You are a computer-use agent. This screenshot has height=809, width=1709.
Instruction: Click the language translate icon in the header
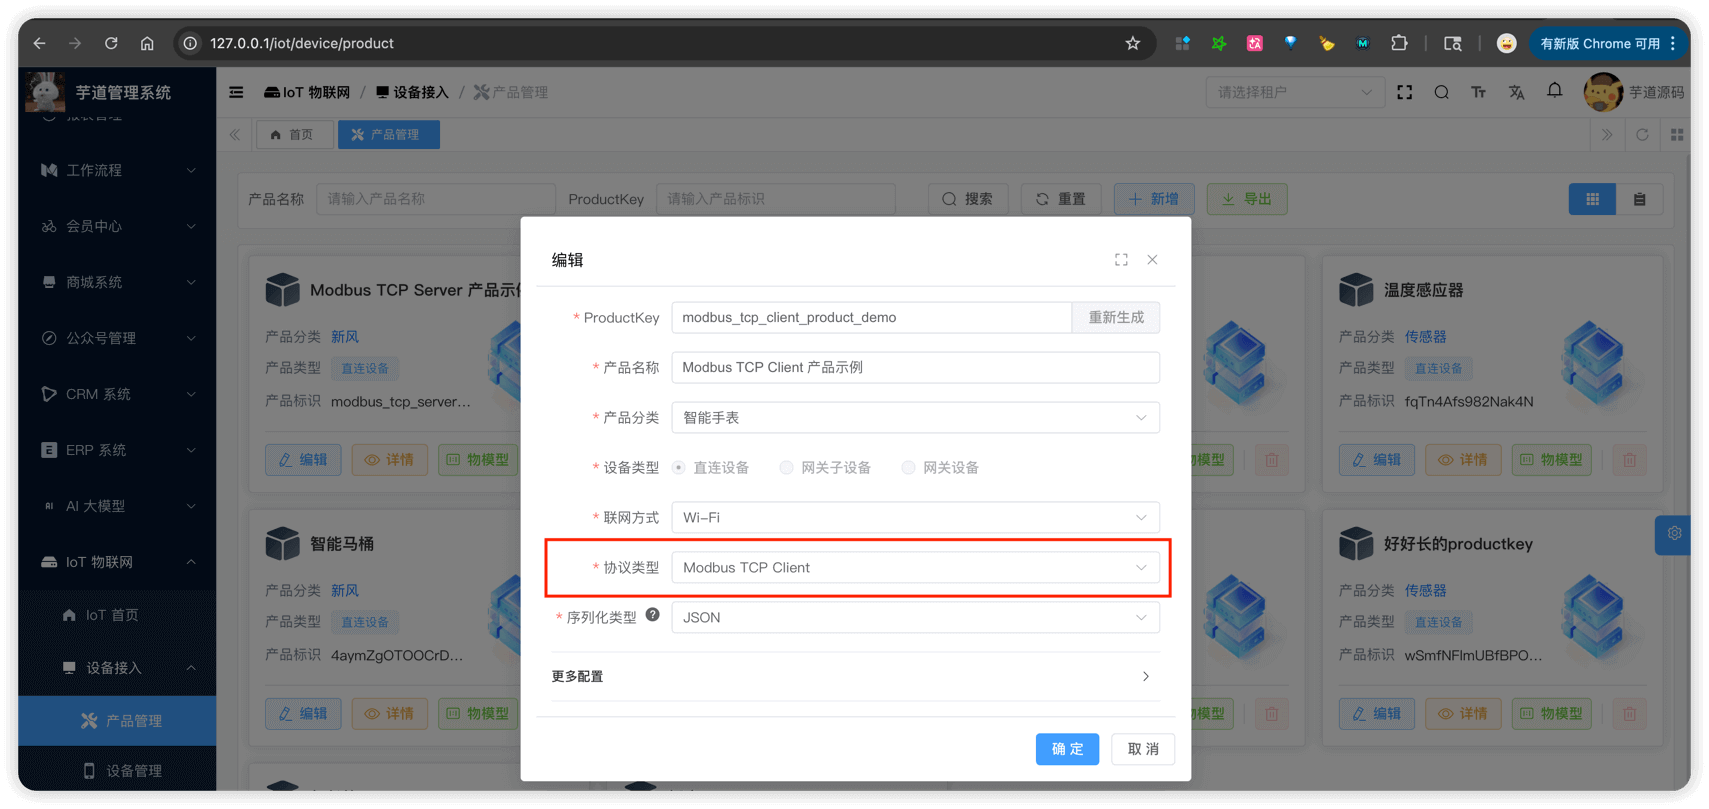pos(1516,92)
